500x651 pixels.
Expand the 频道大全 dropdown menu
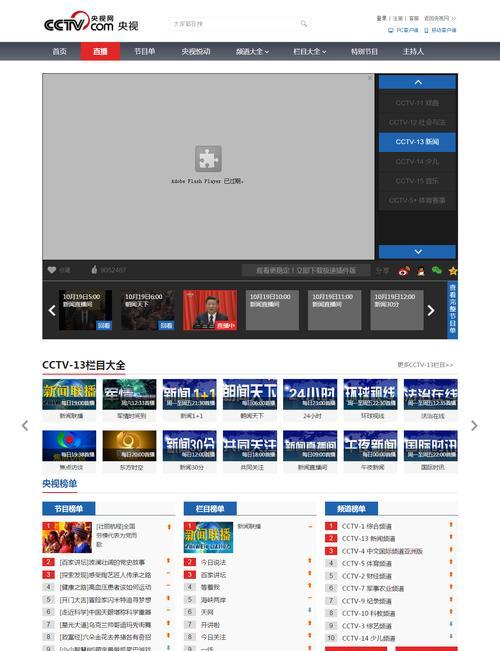252,51
